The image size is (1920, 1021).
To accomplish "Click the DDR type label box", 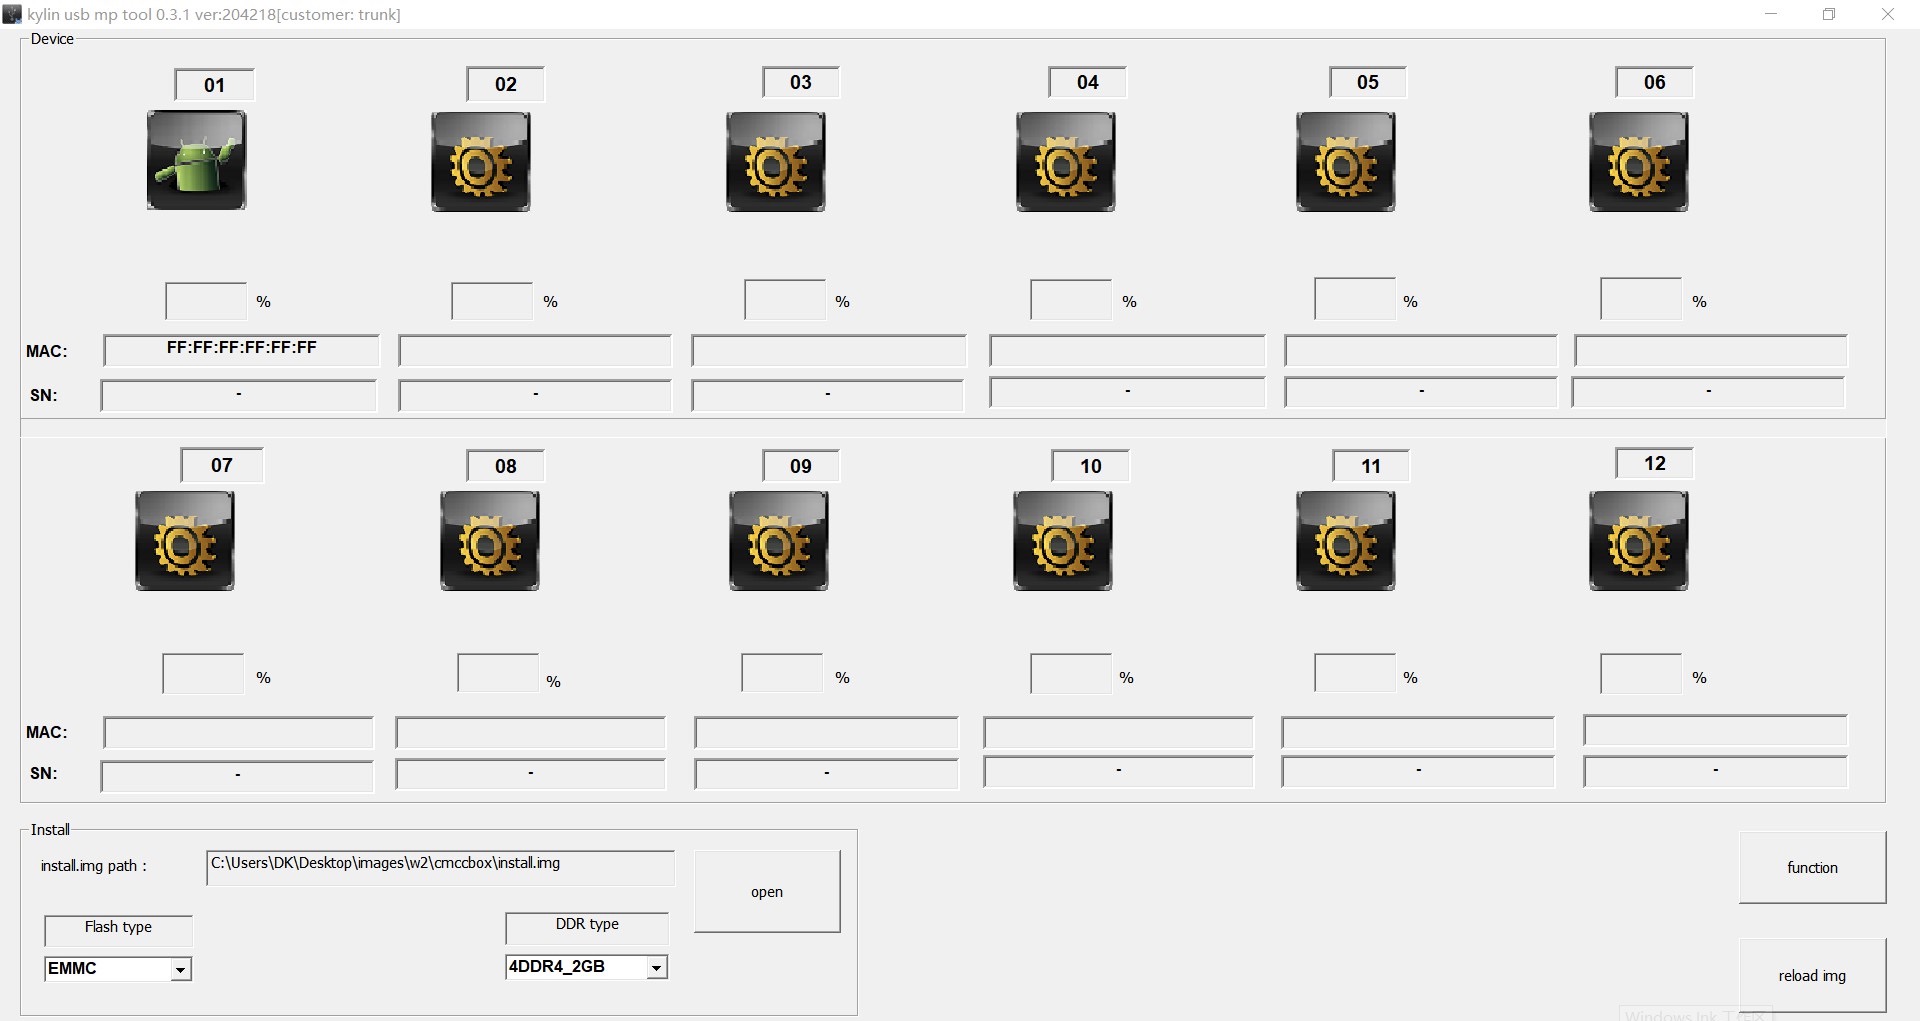I will coord(586,927).
